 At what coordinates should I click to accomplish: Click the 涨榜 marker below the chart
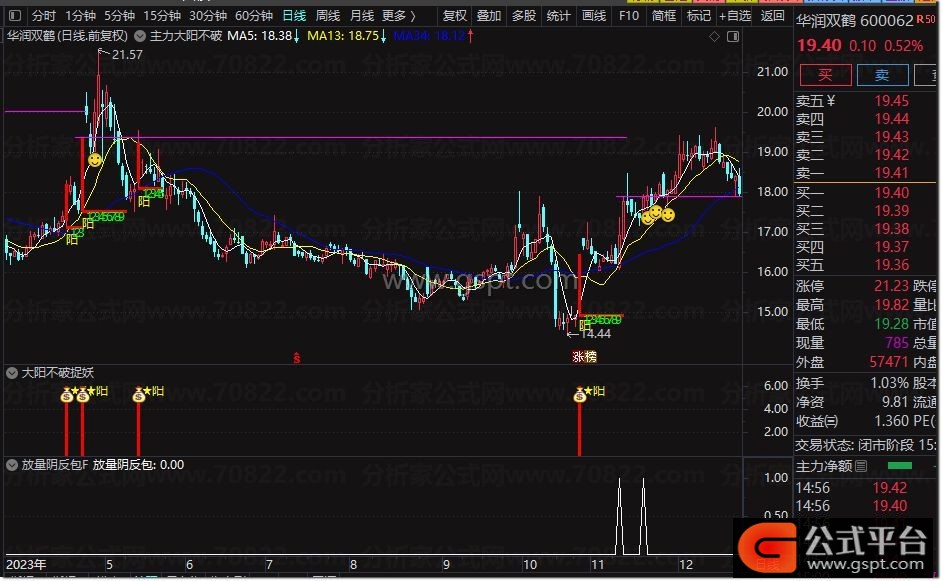[x=584, y=357]
